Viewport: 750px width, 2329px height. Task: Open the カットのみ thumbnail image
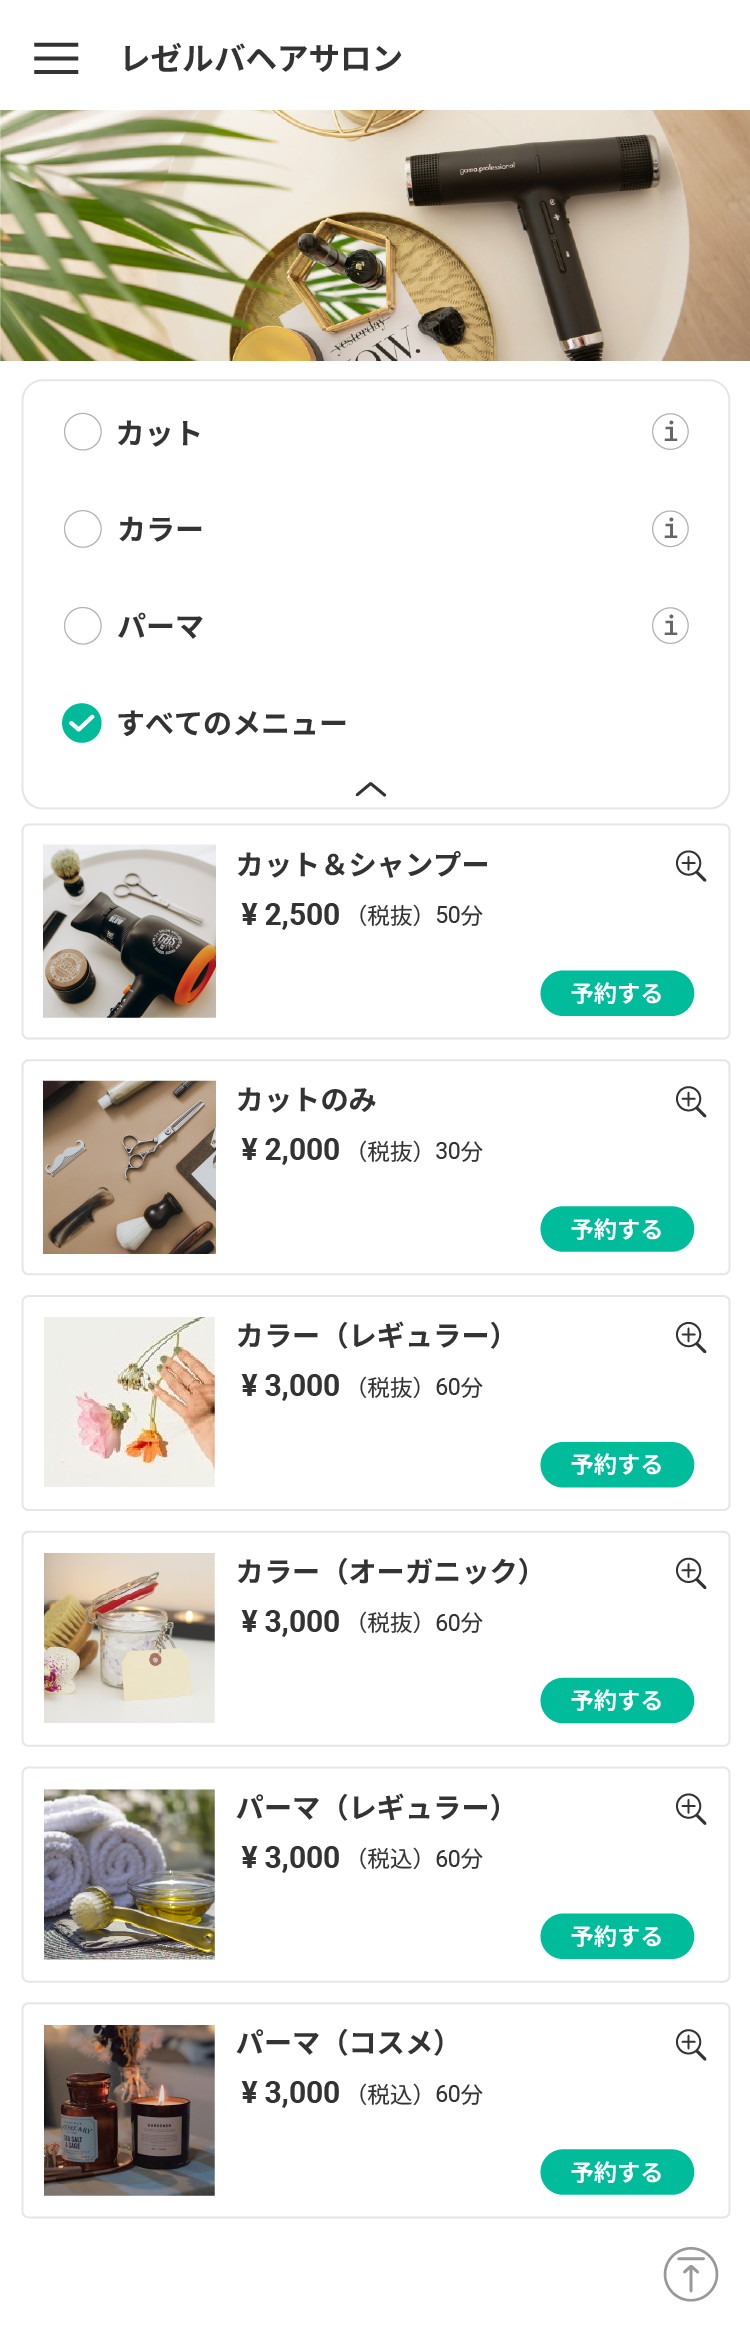[129, 1167]
